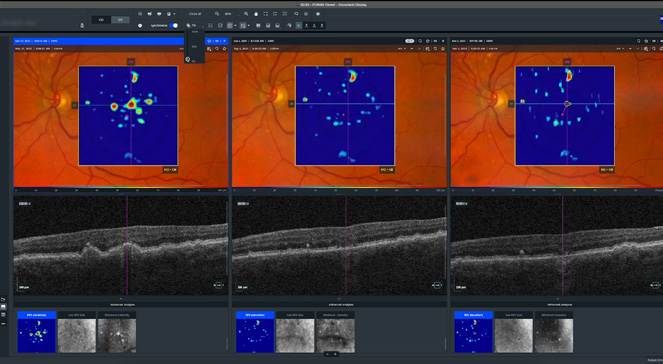663x364 pixels.
Task: Expand the save icon dropdown arrow in toolbar
Action: pyautogui.click(x=174, y=14)
